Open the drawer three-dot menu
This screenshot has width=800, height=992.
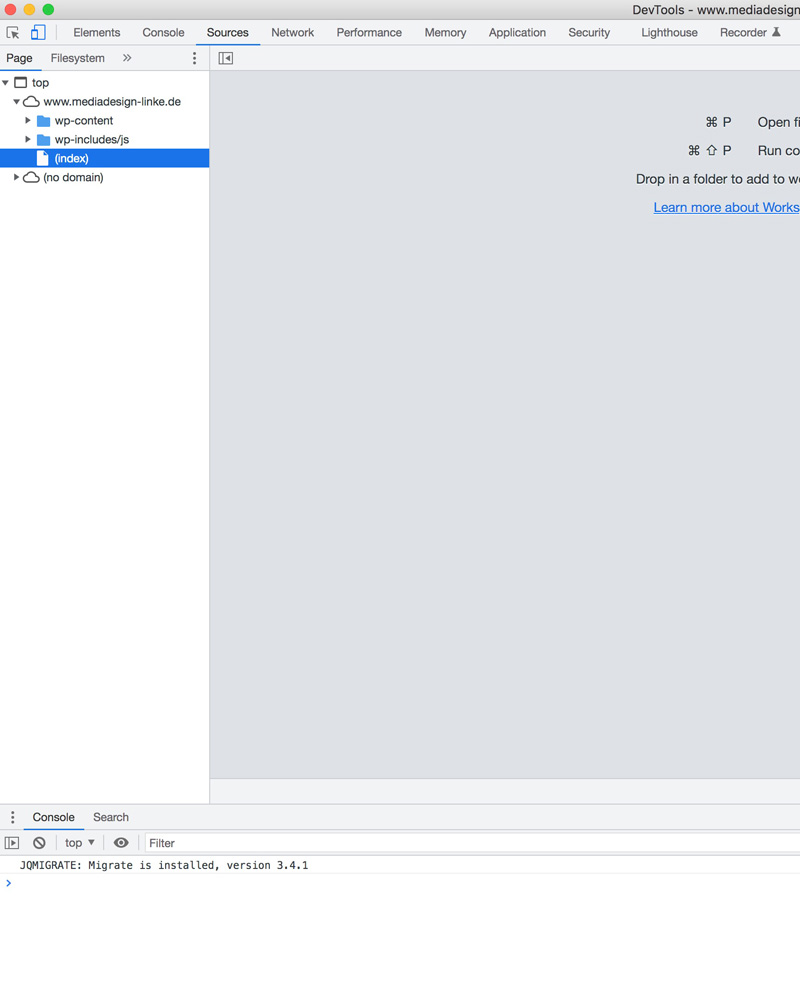12,817
